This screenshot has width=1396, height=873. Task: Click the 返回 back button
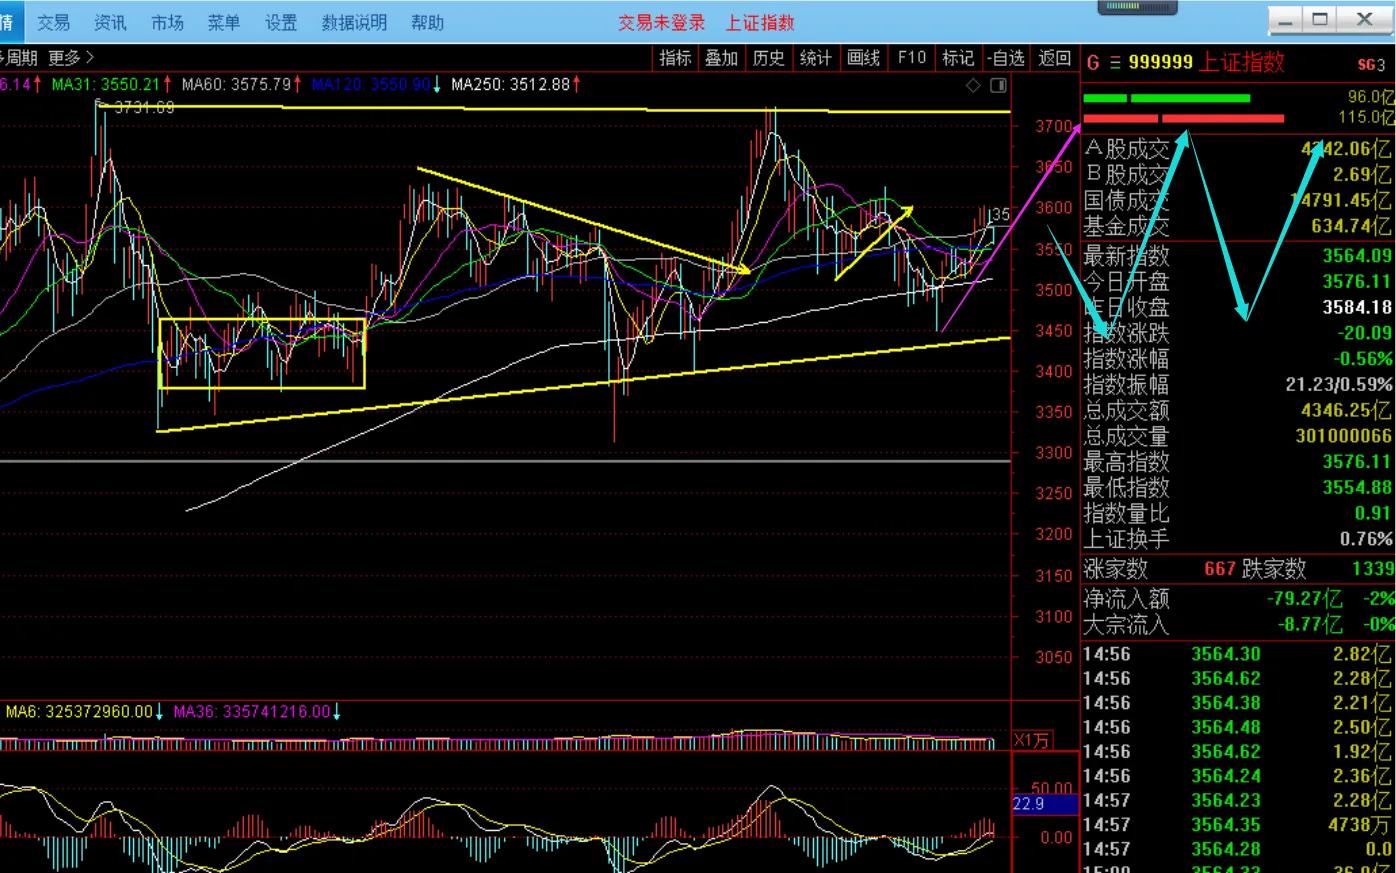click(1054, 58)
